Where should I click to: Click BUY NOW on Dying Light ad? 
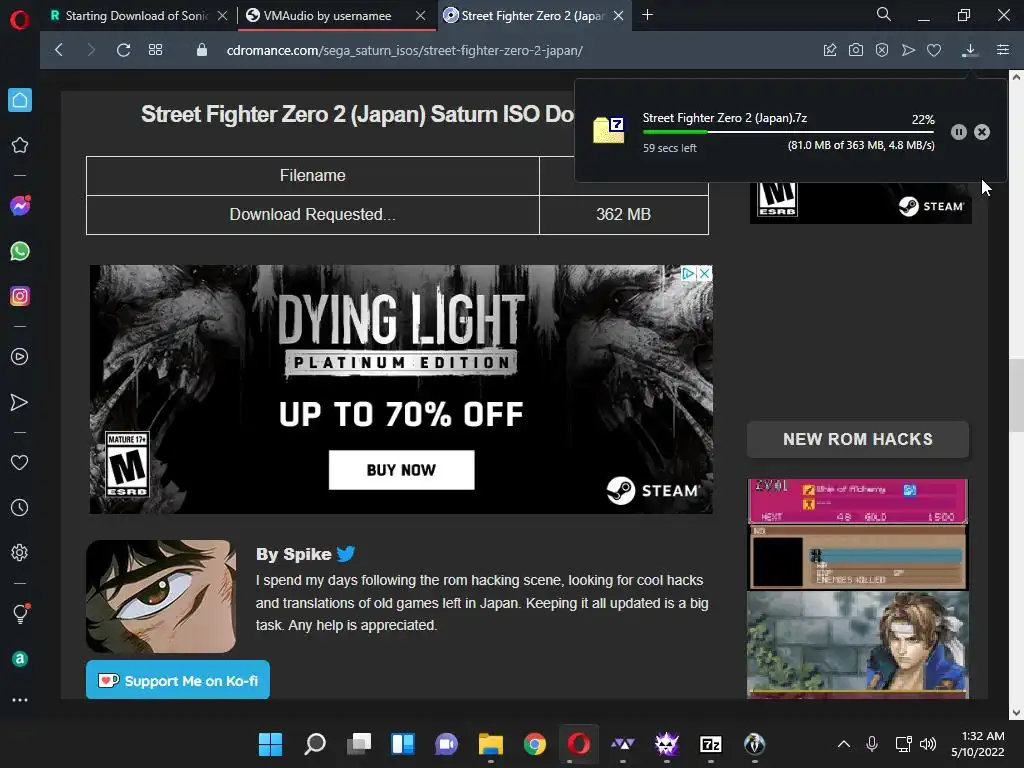[401, 470]
